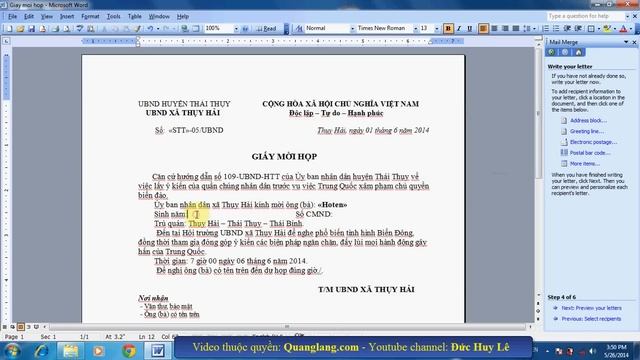Increase paragraph indent
This screenshot has width=640, height=360.
pyautogui.click(x=578, y=29)
